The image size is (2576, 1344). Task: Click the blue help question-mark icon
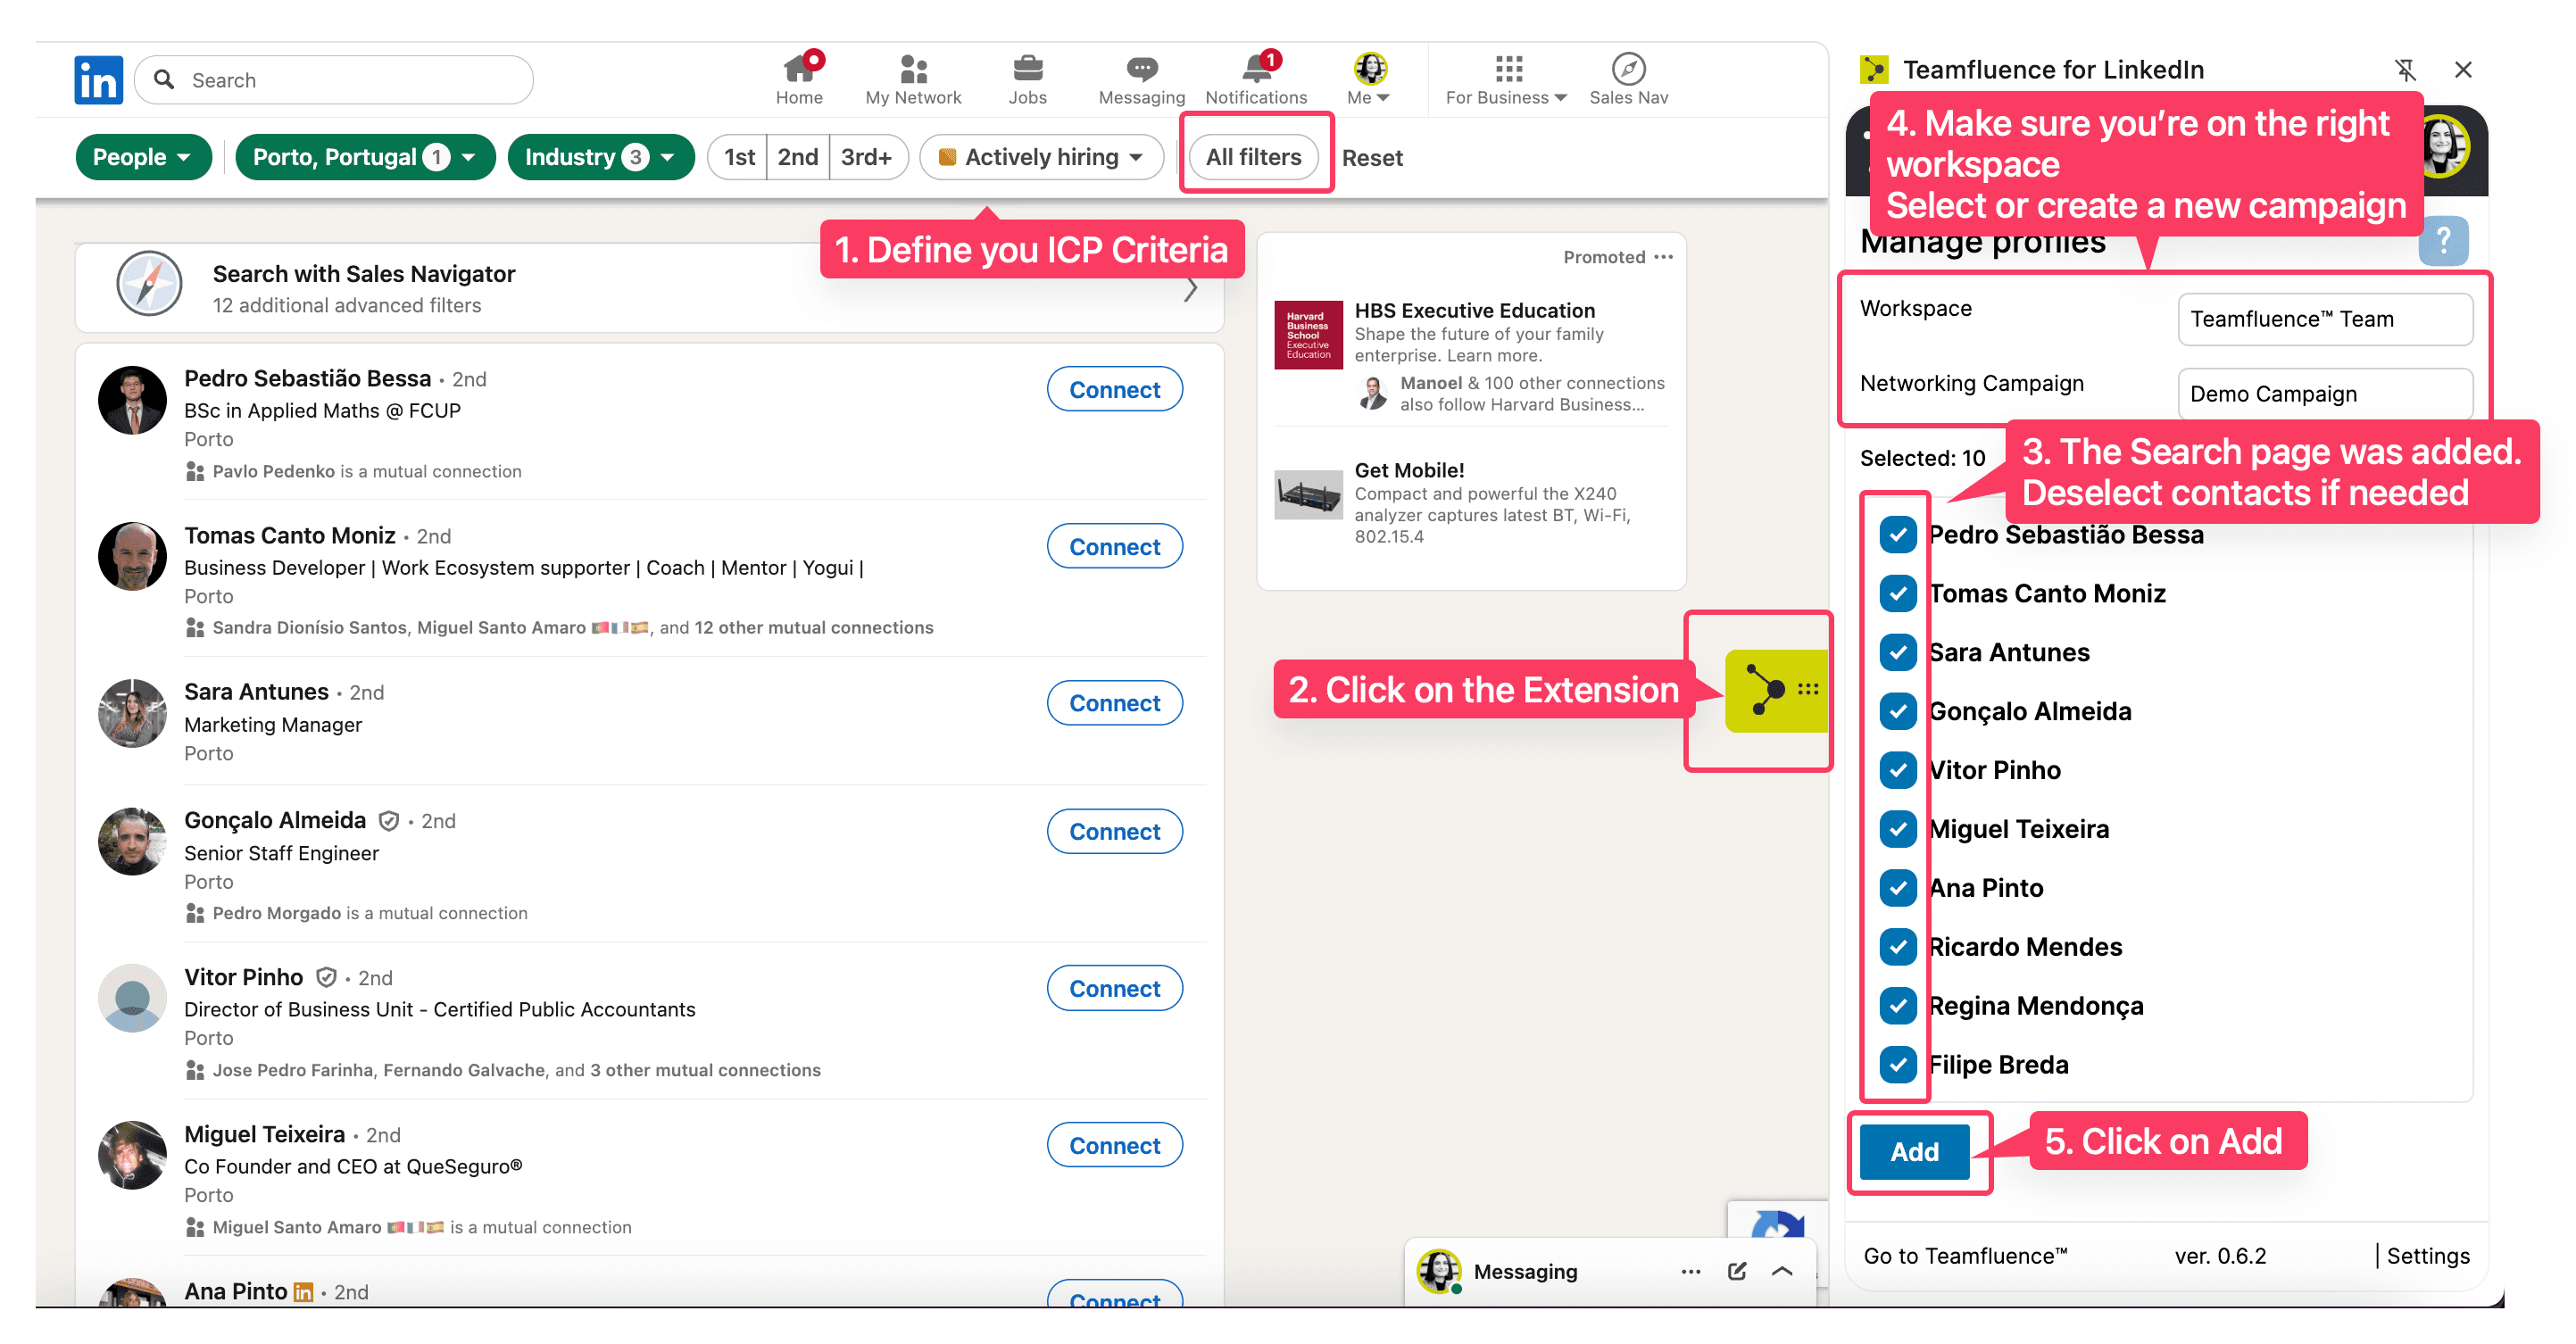point(2442,240)
